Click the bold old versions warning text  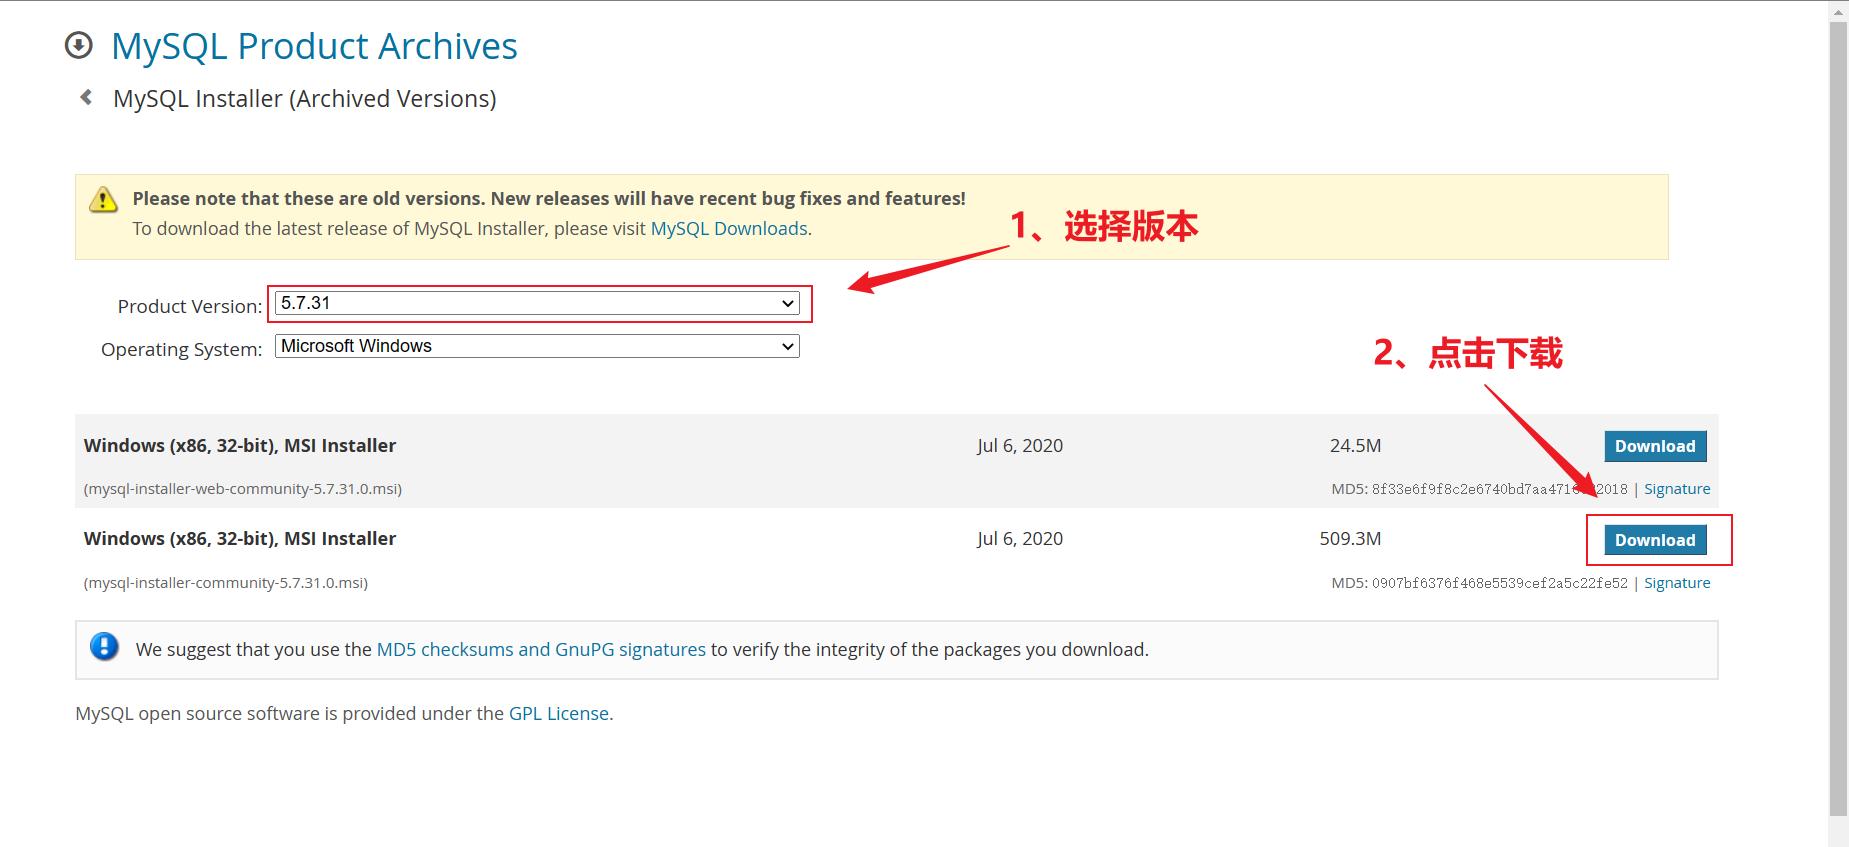549,199
